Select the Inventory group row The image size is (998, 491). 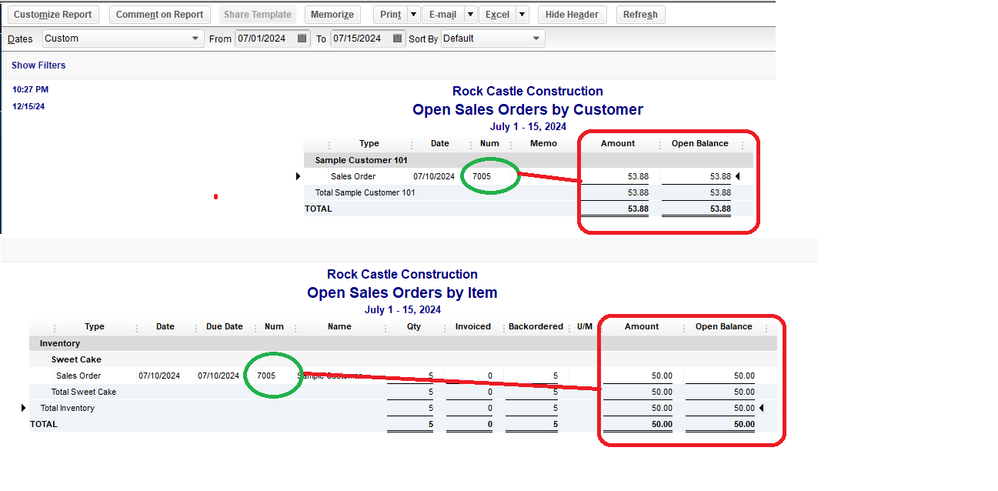403,344
